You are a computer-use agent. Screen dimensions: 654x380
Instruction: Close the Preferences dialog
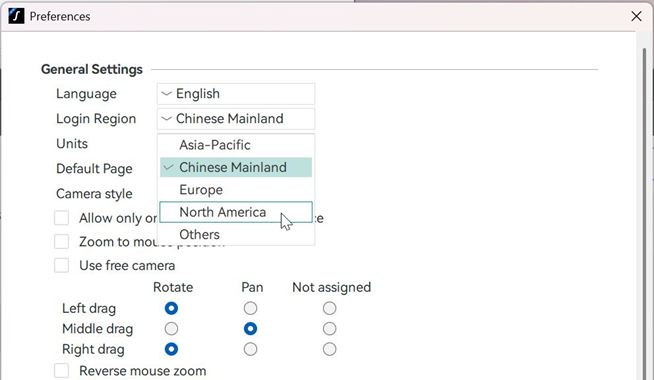(636, 16)
